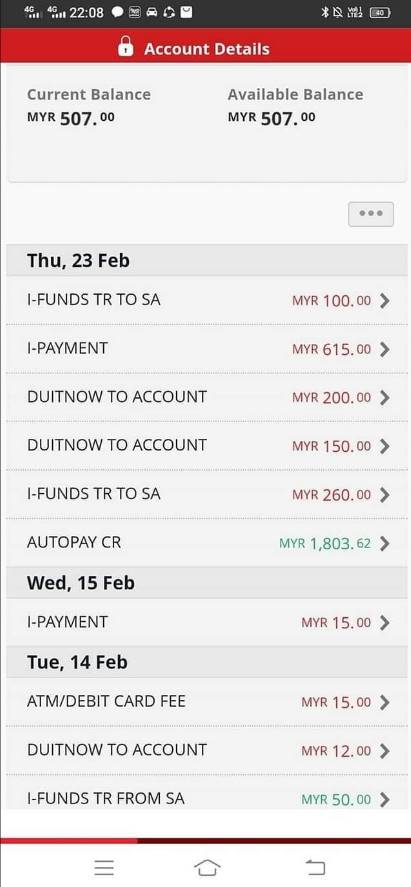Tap the Account Details header title
The width and height of the screenshot is (411, 887).
point(207,49)
